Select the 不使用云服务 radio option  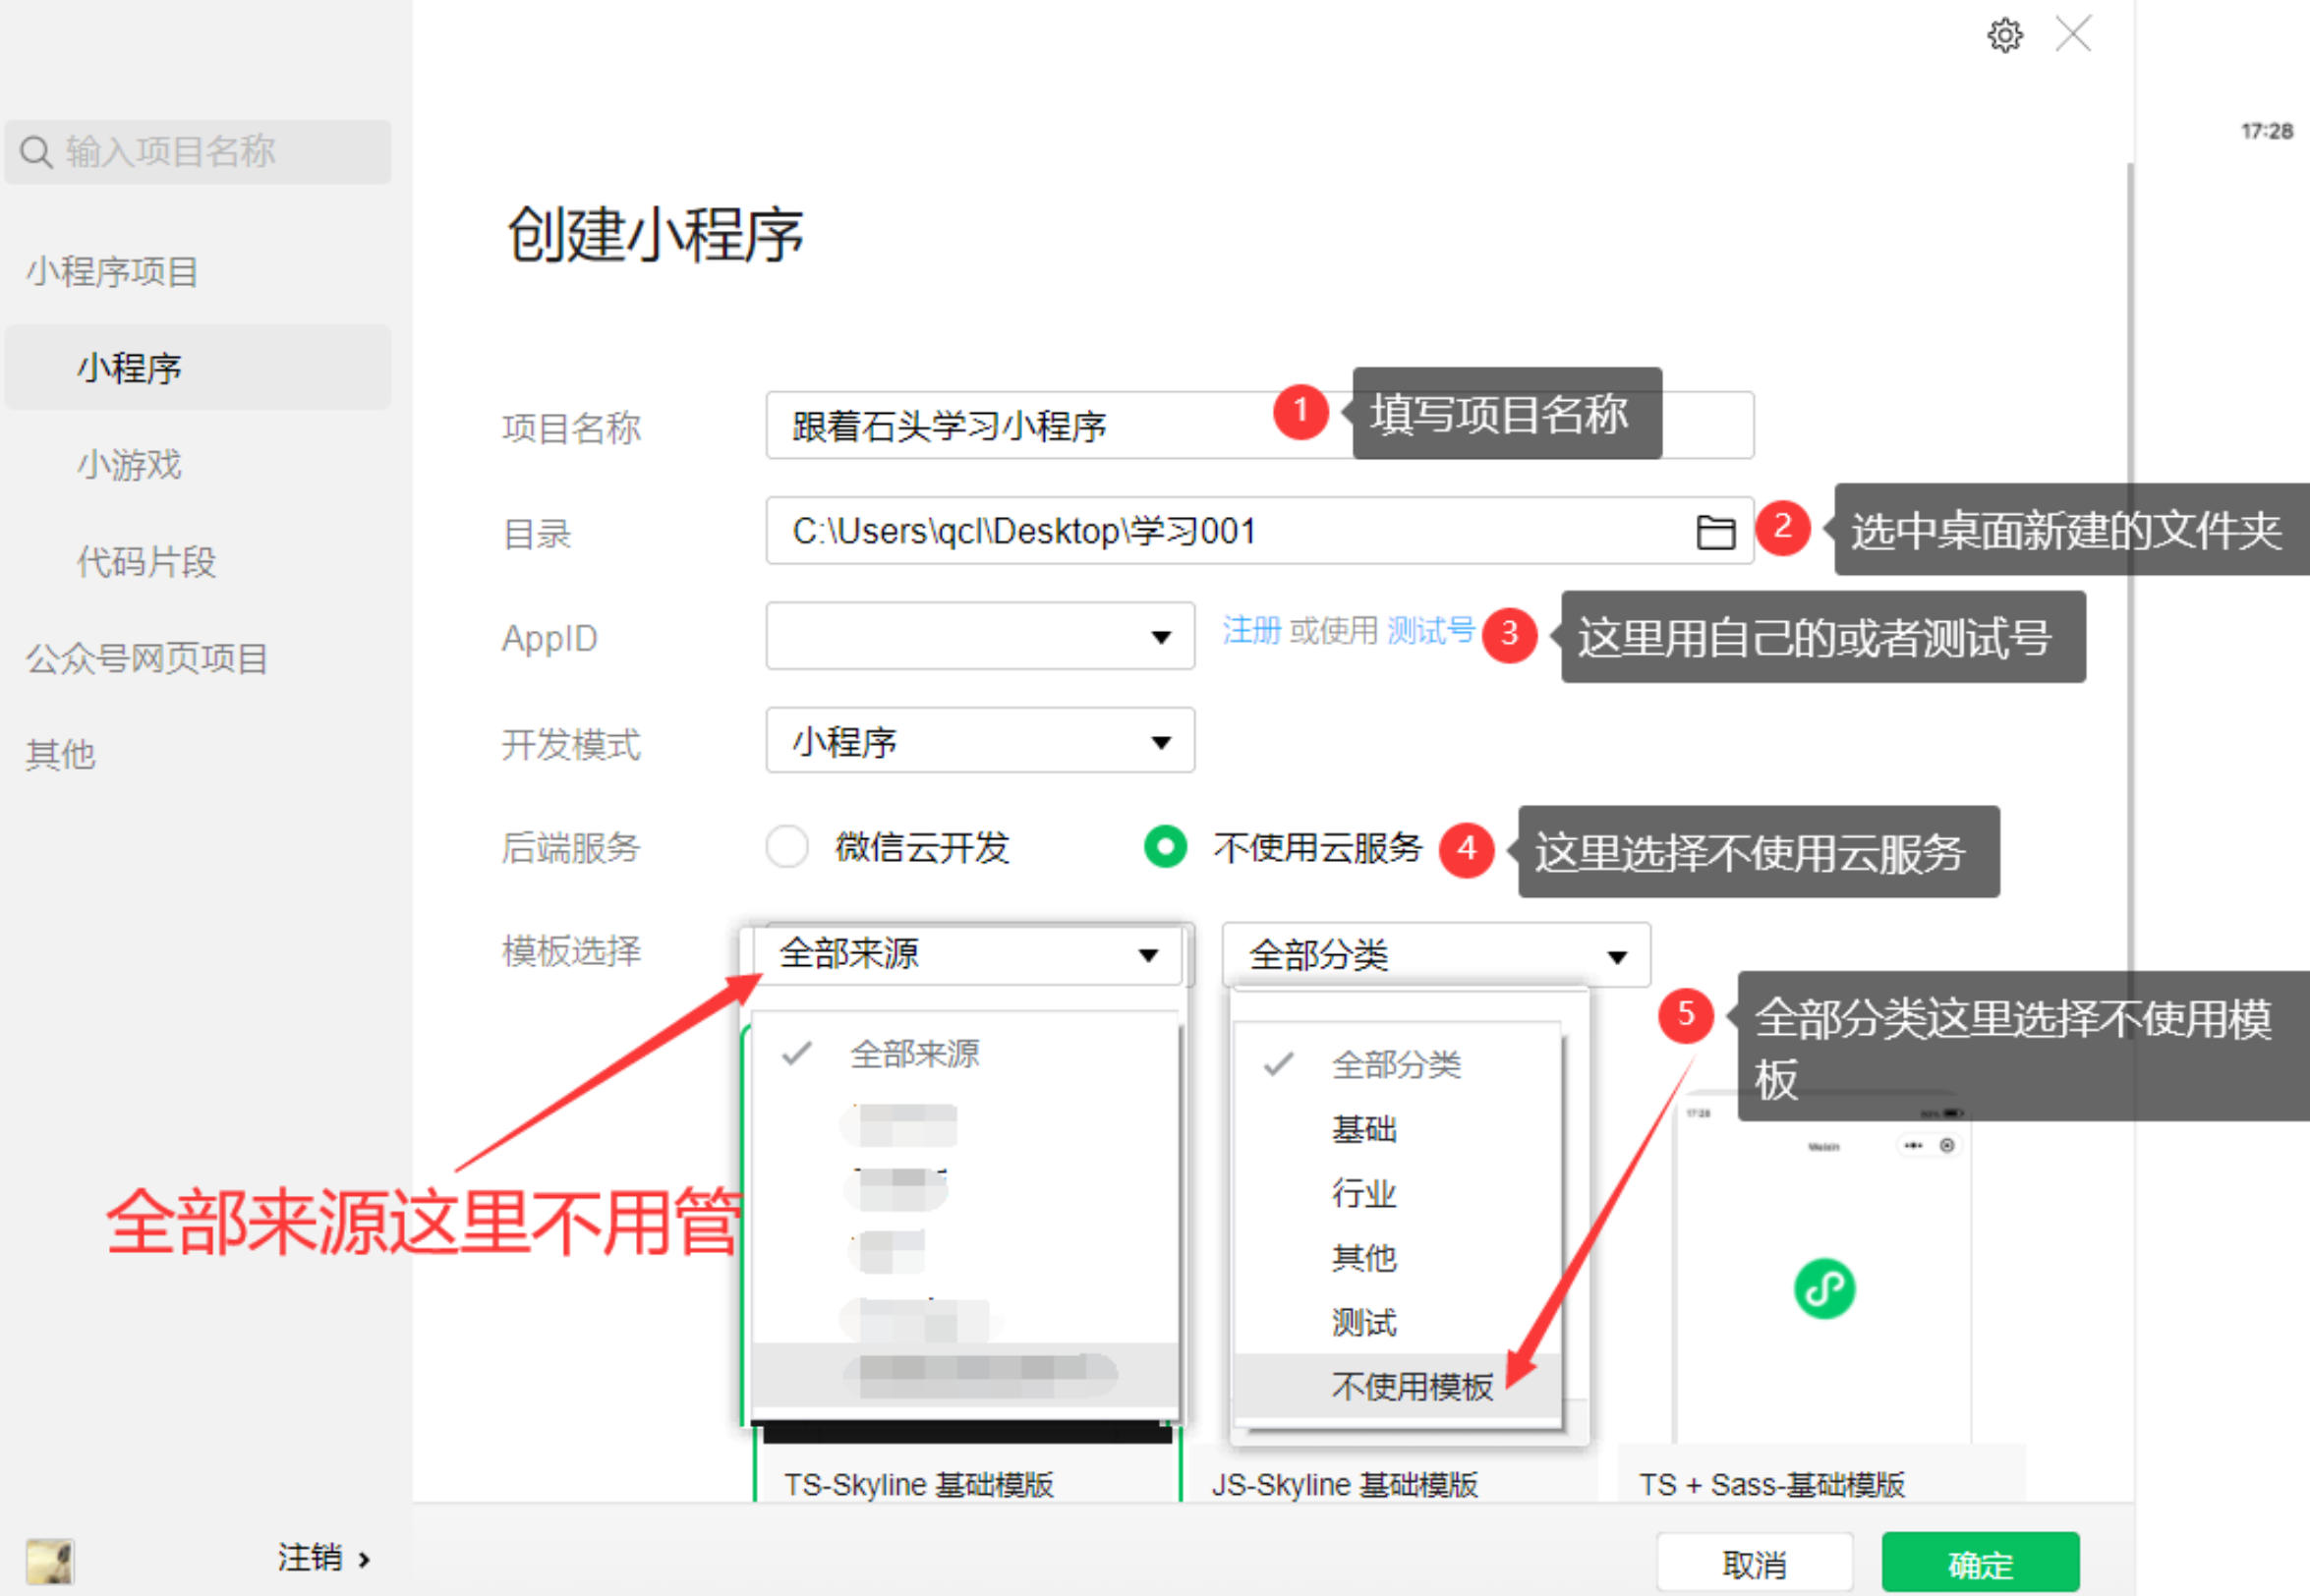click(1165, 846)
